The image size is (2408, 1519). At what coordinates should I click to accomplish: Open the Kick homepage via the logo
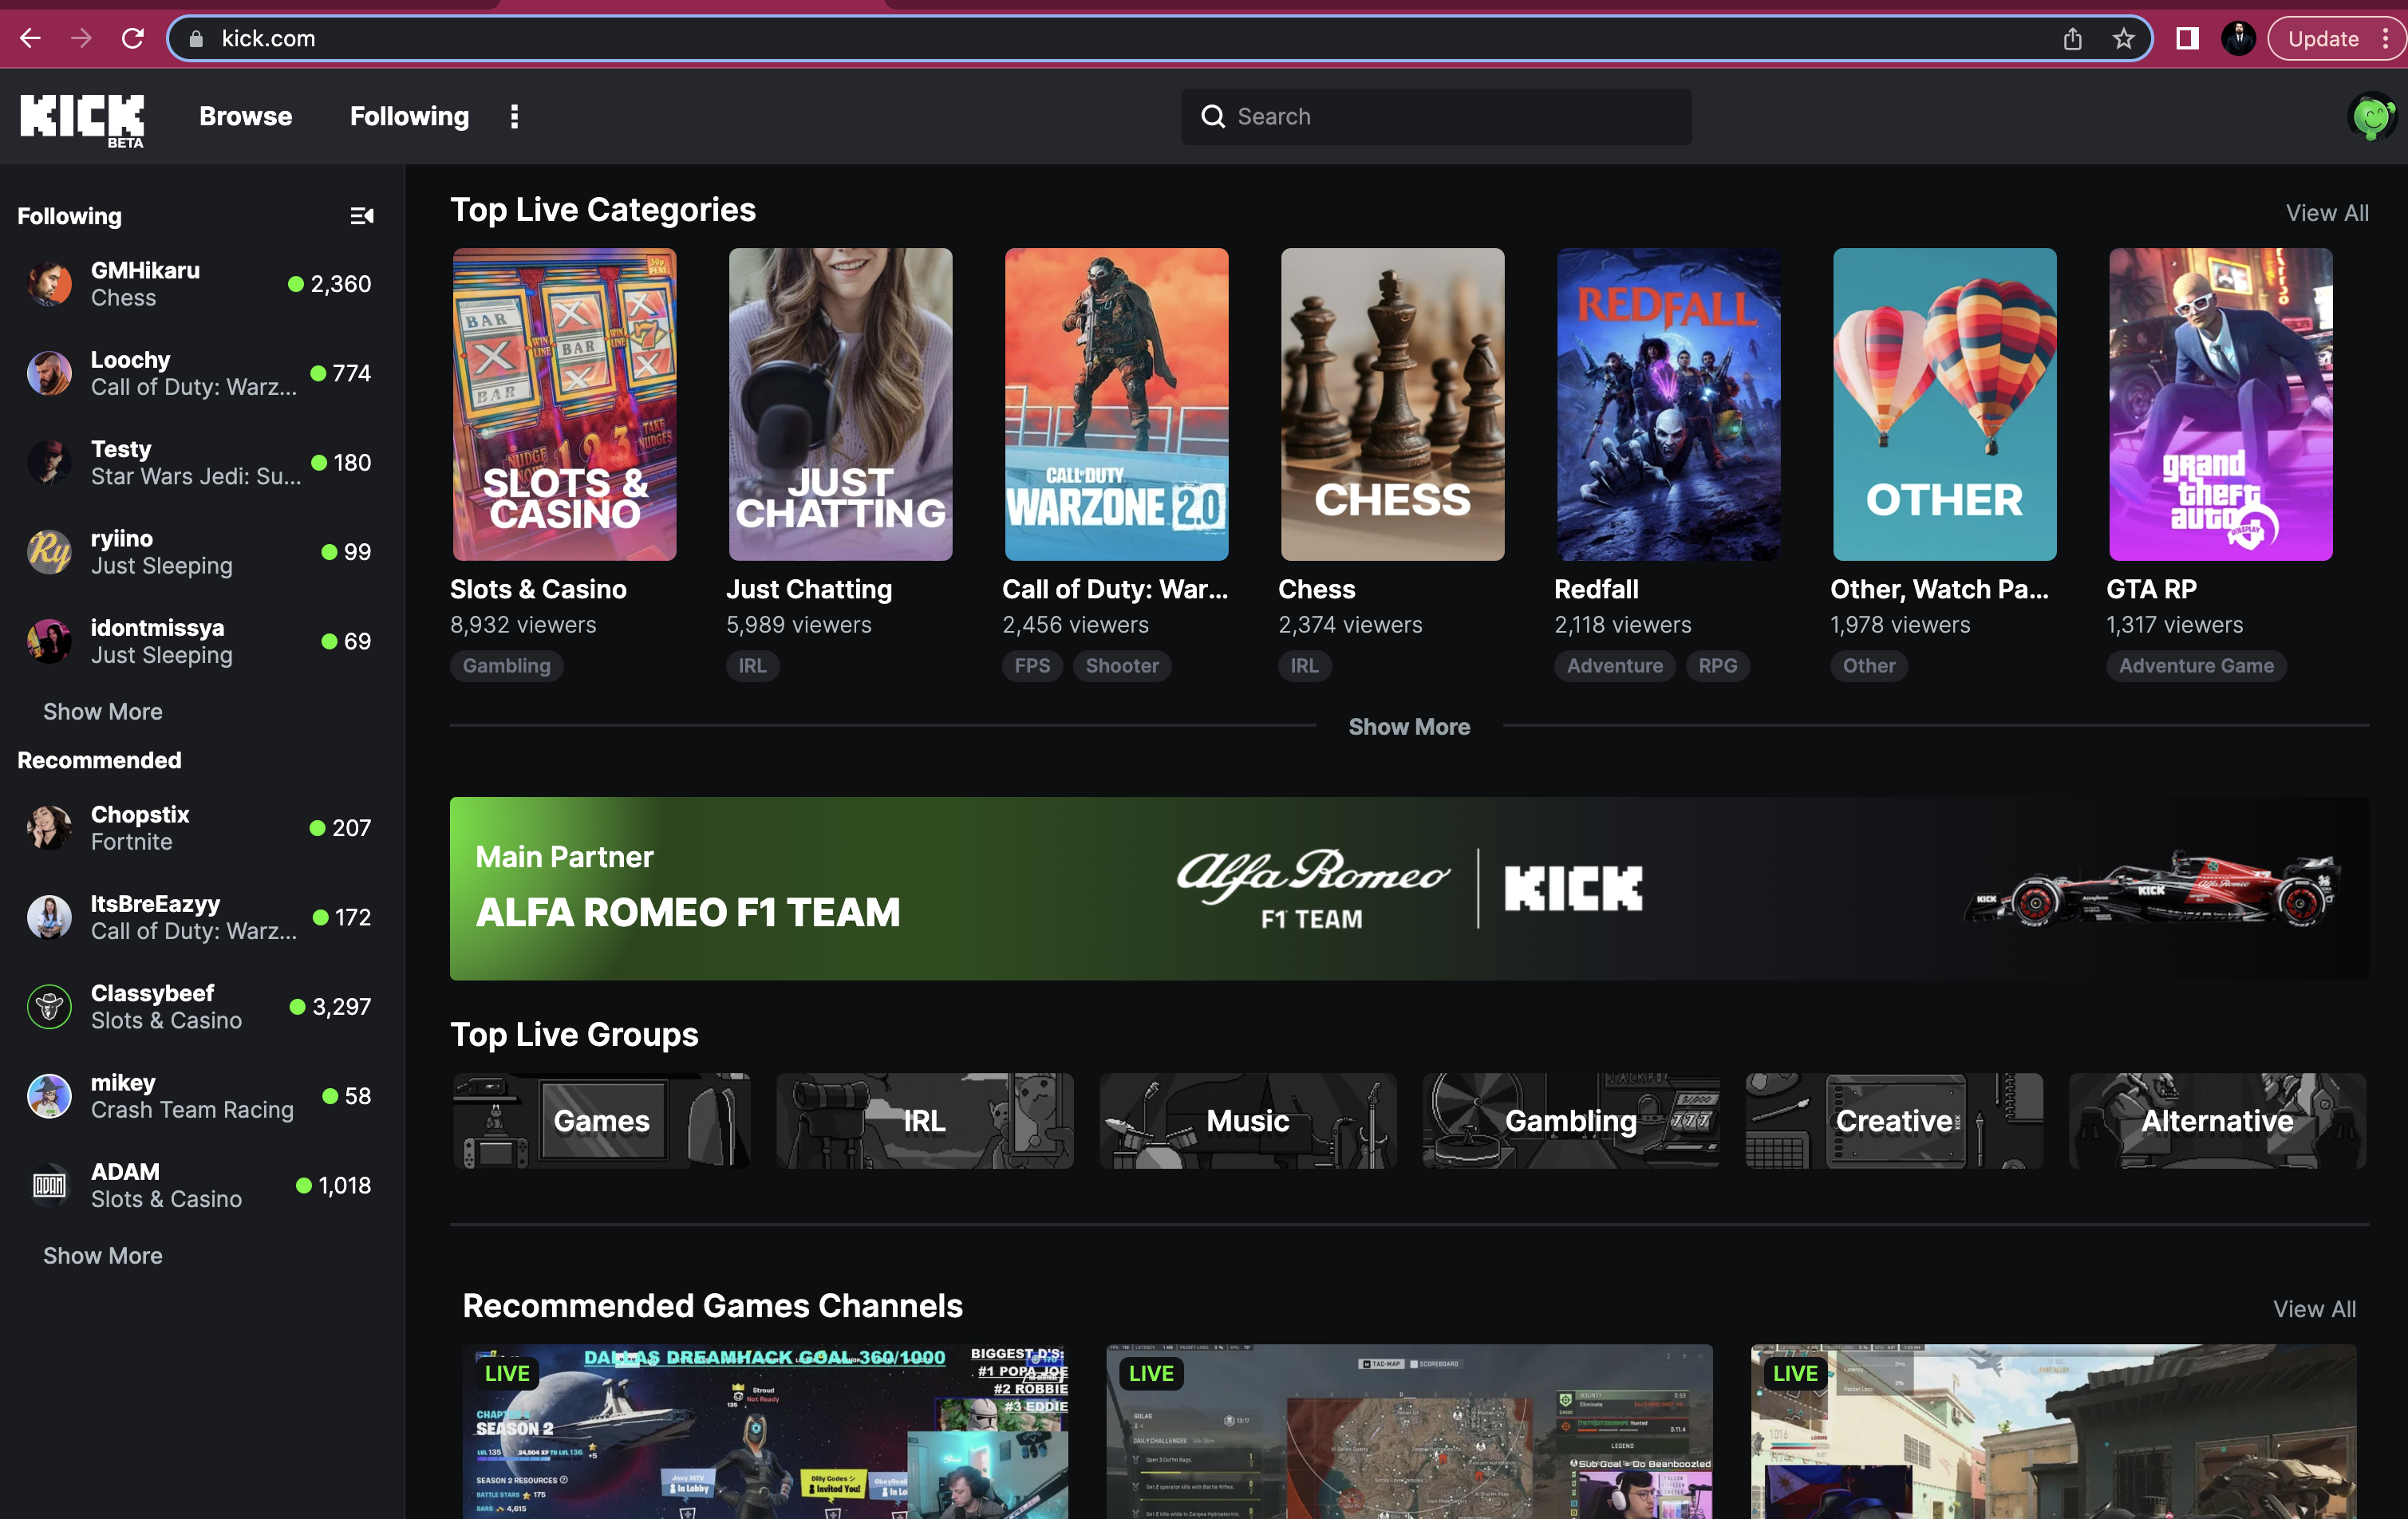pyautogui.click(x=81, y=117)
